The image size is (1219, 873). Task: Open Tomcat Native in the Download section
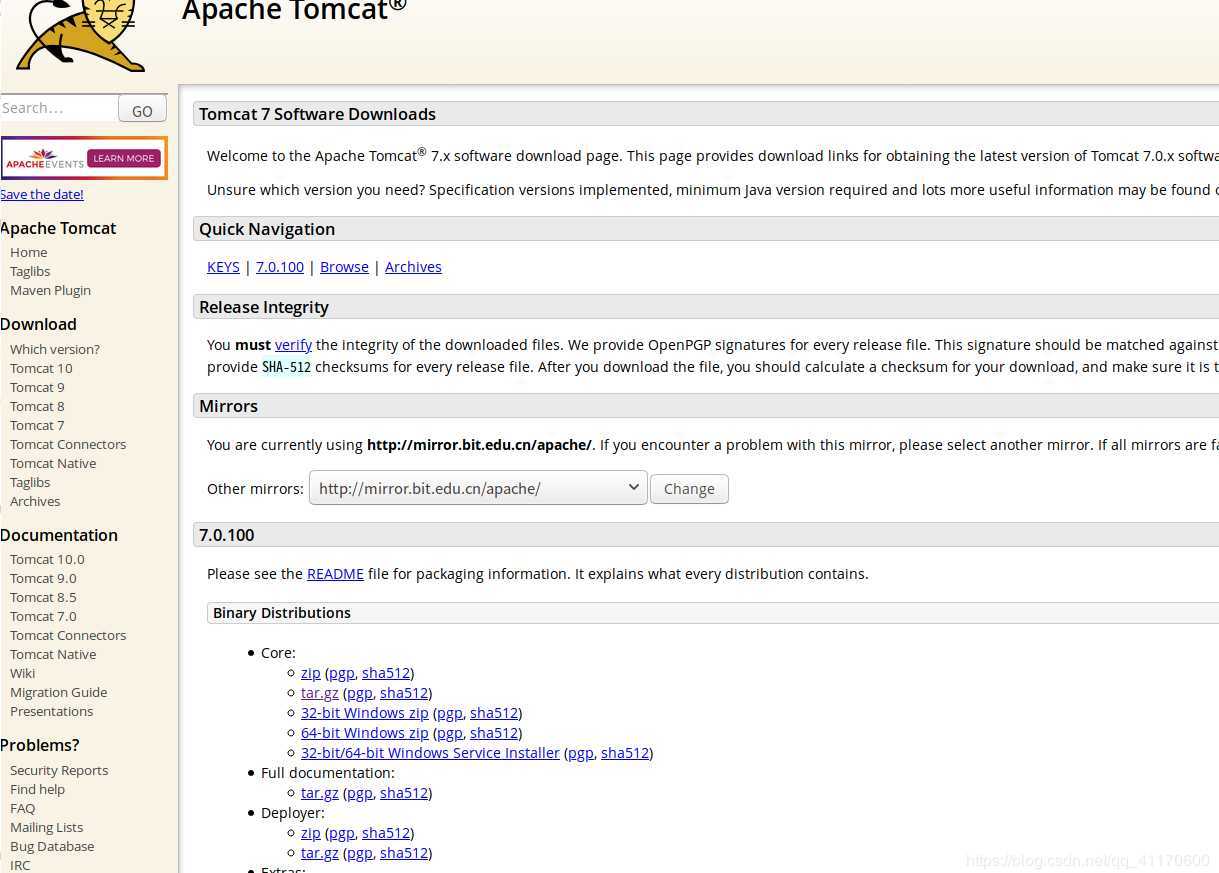coord(53,463)
